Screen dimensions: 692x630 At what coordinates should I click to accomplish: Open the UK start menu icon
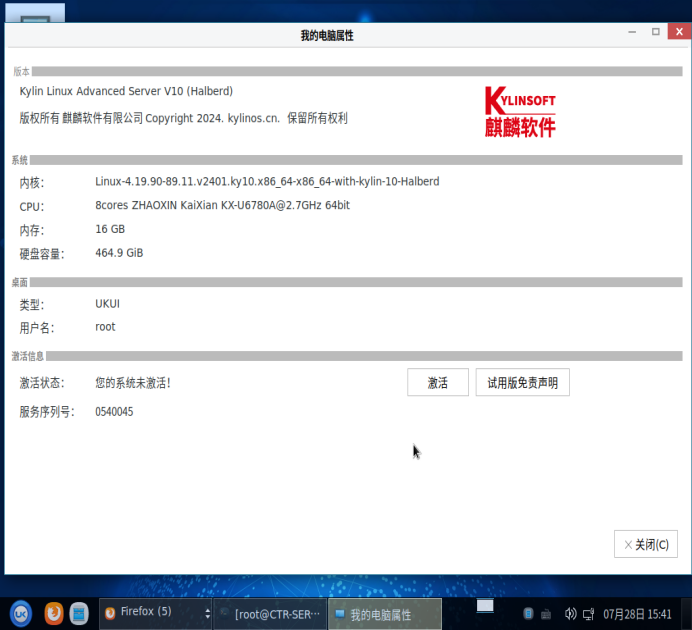tap(21, 613)
